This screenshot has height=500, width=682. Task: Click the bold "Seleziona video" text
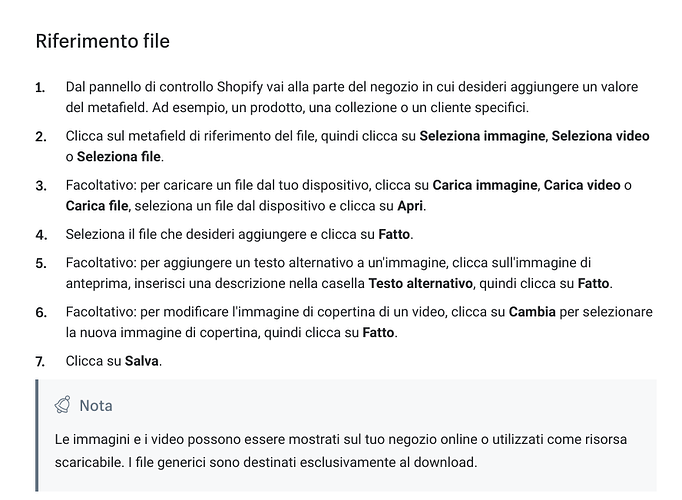(601, 136)
